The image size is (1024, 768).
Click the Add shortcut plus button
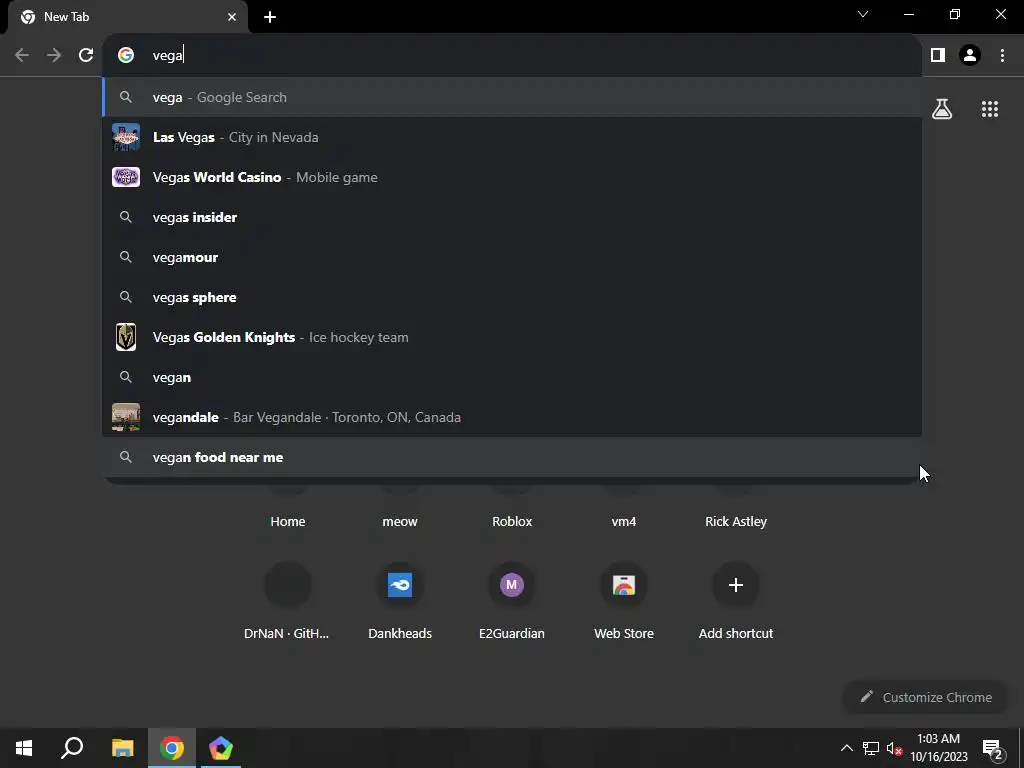[736, 584]
